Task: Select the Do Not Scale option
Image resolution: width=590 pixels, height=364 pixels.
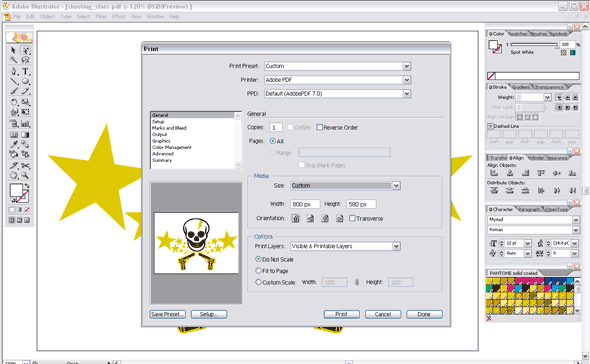Action: (x=258, y=259)
